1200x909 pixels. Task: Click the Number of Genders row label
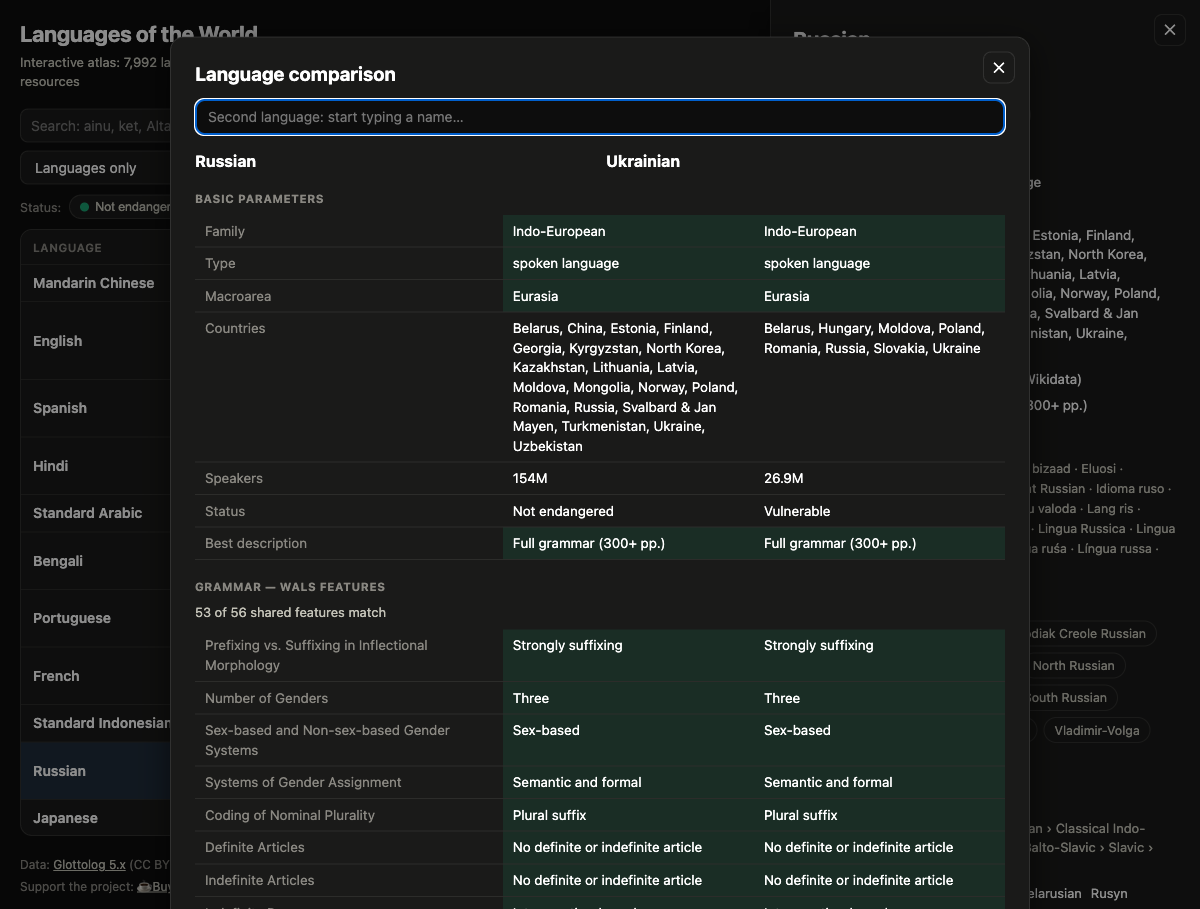(266, 698)
